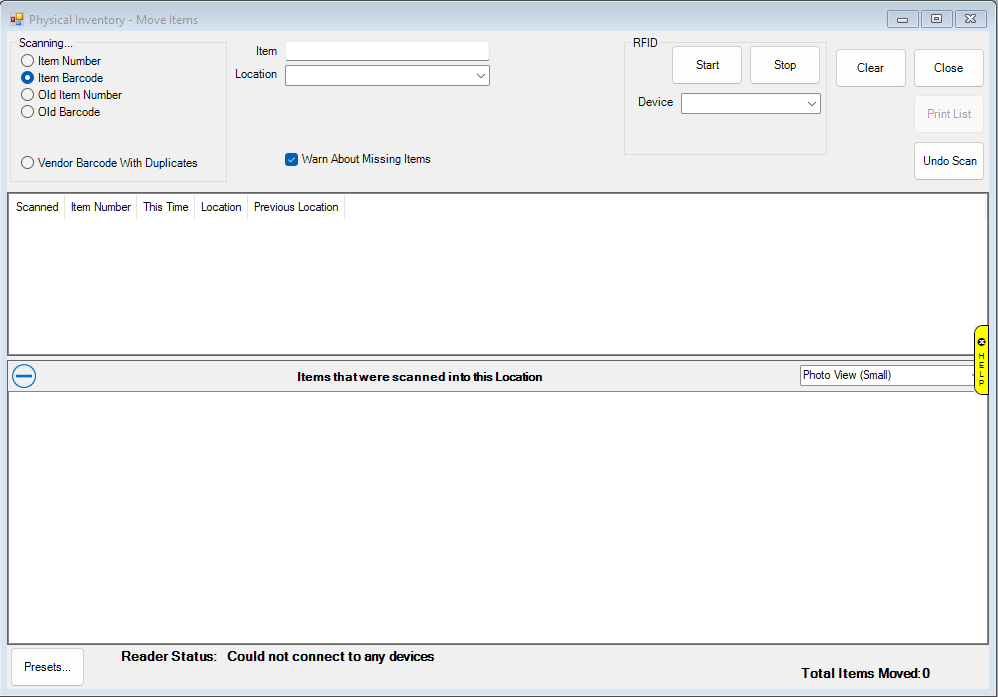This screenshot has width=998, height=697.
Task: Click the Previous Location column header
Action: 296,207
